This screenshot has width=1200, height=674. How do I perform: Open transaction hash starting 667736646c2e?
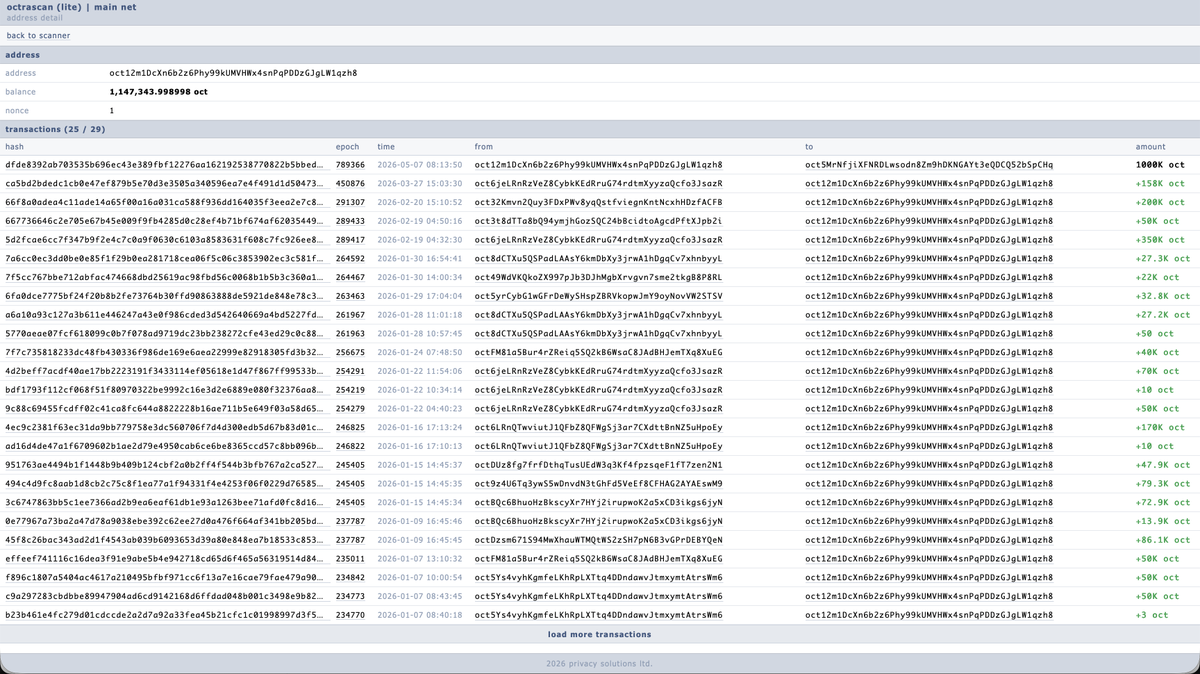point(165,221)
